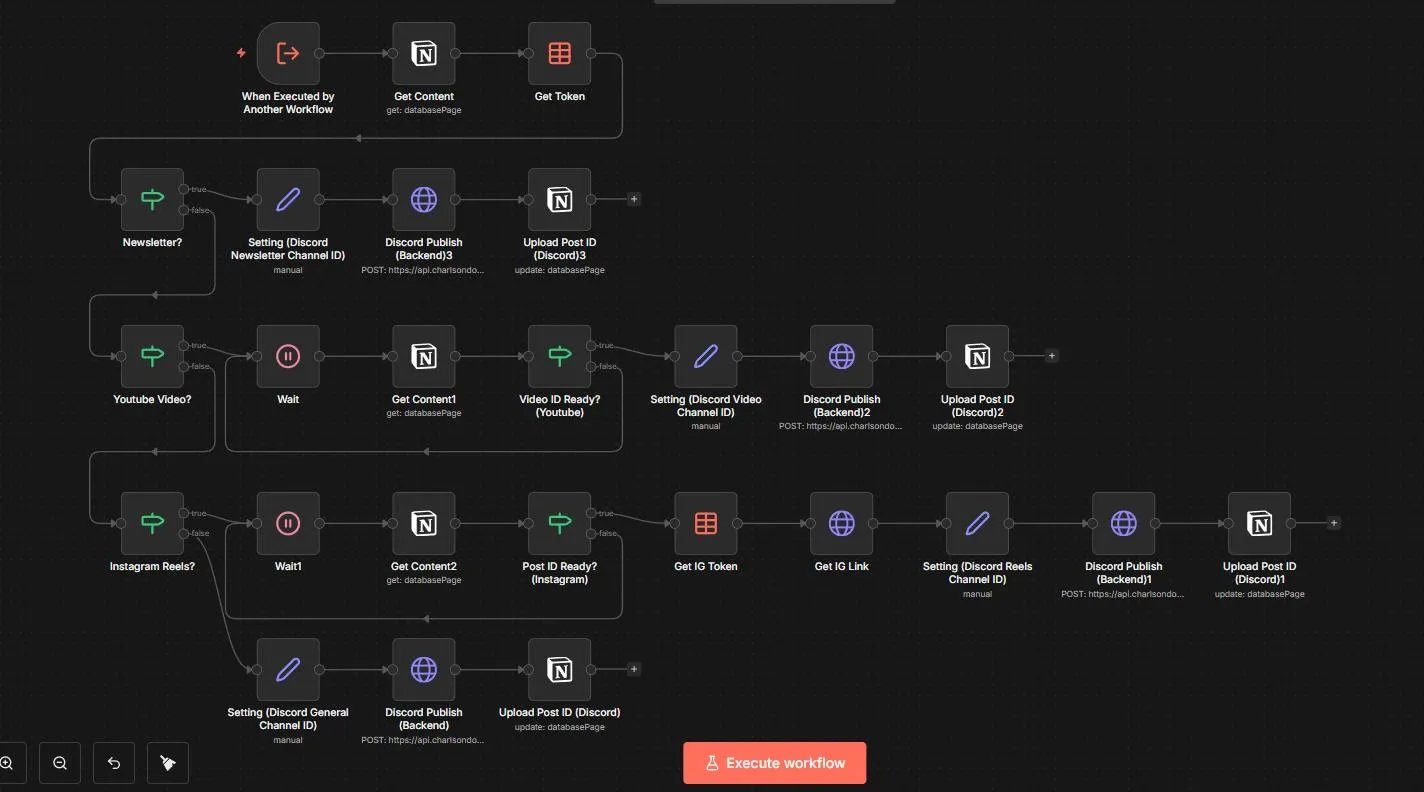
Task: Click the Instagram Reels? switch node
Action: click(x=152, y=522)
